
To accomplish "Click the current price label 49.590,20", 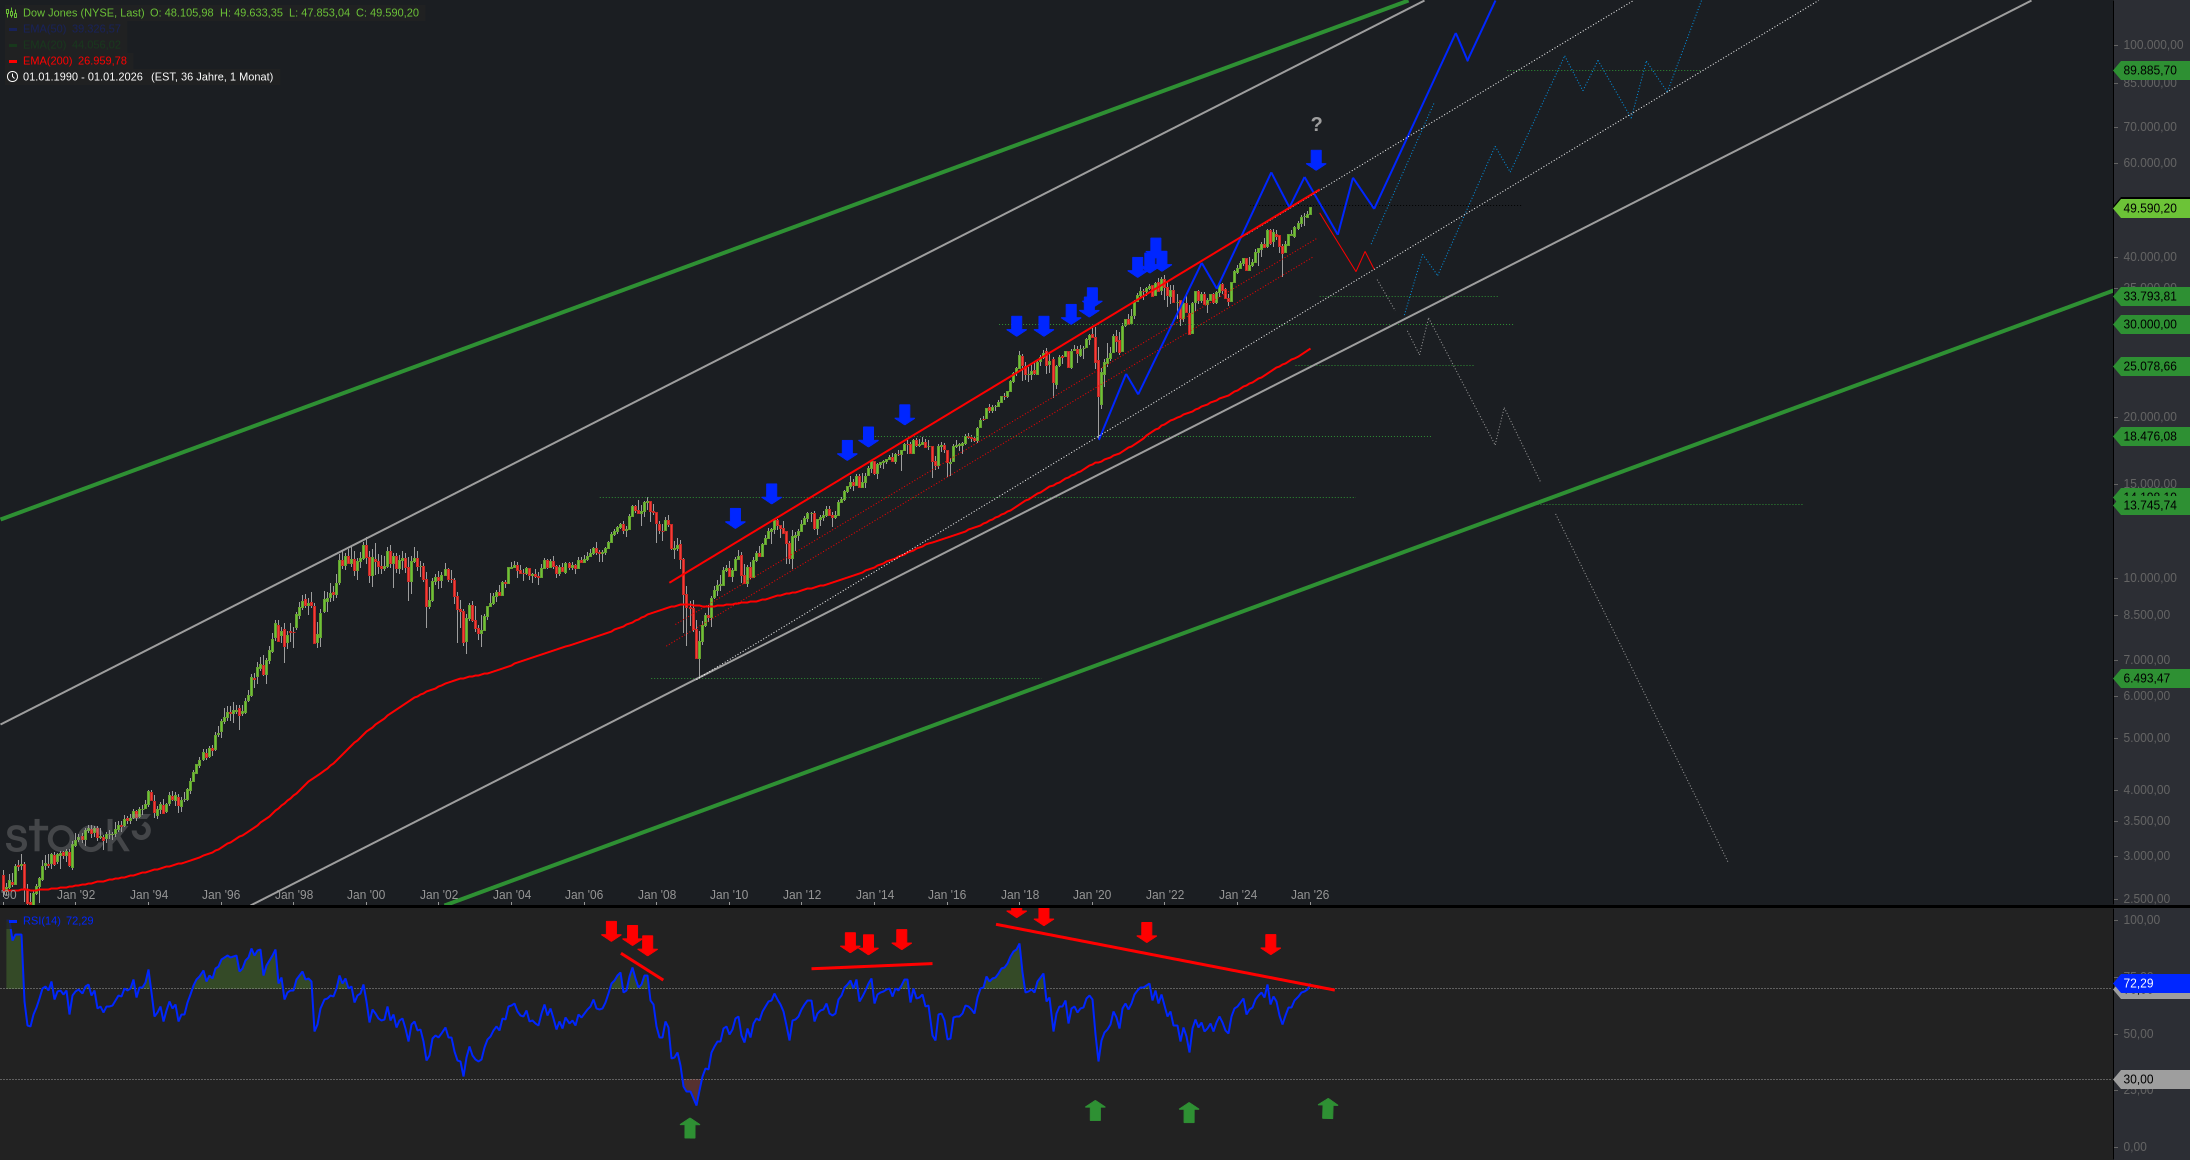I will tap(2150, 209).
